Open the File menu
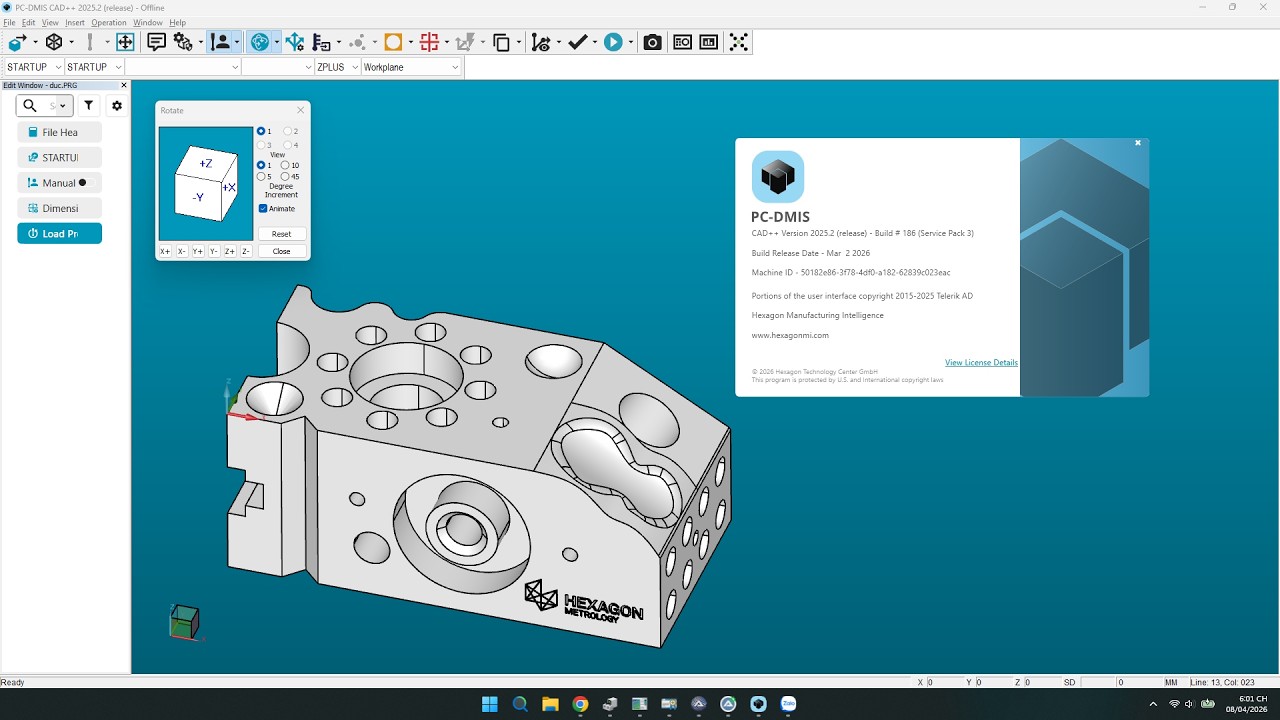 coord(9,22)
